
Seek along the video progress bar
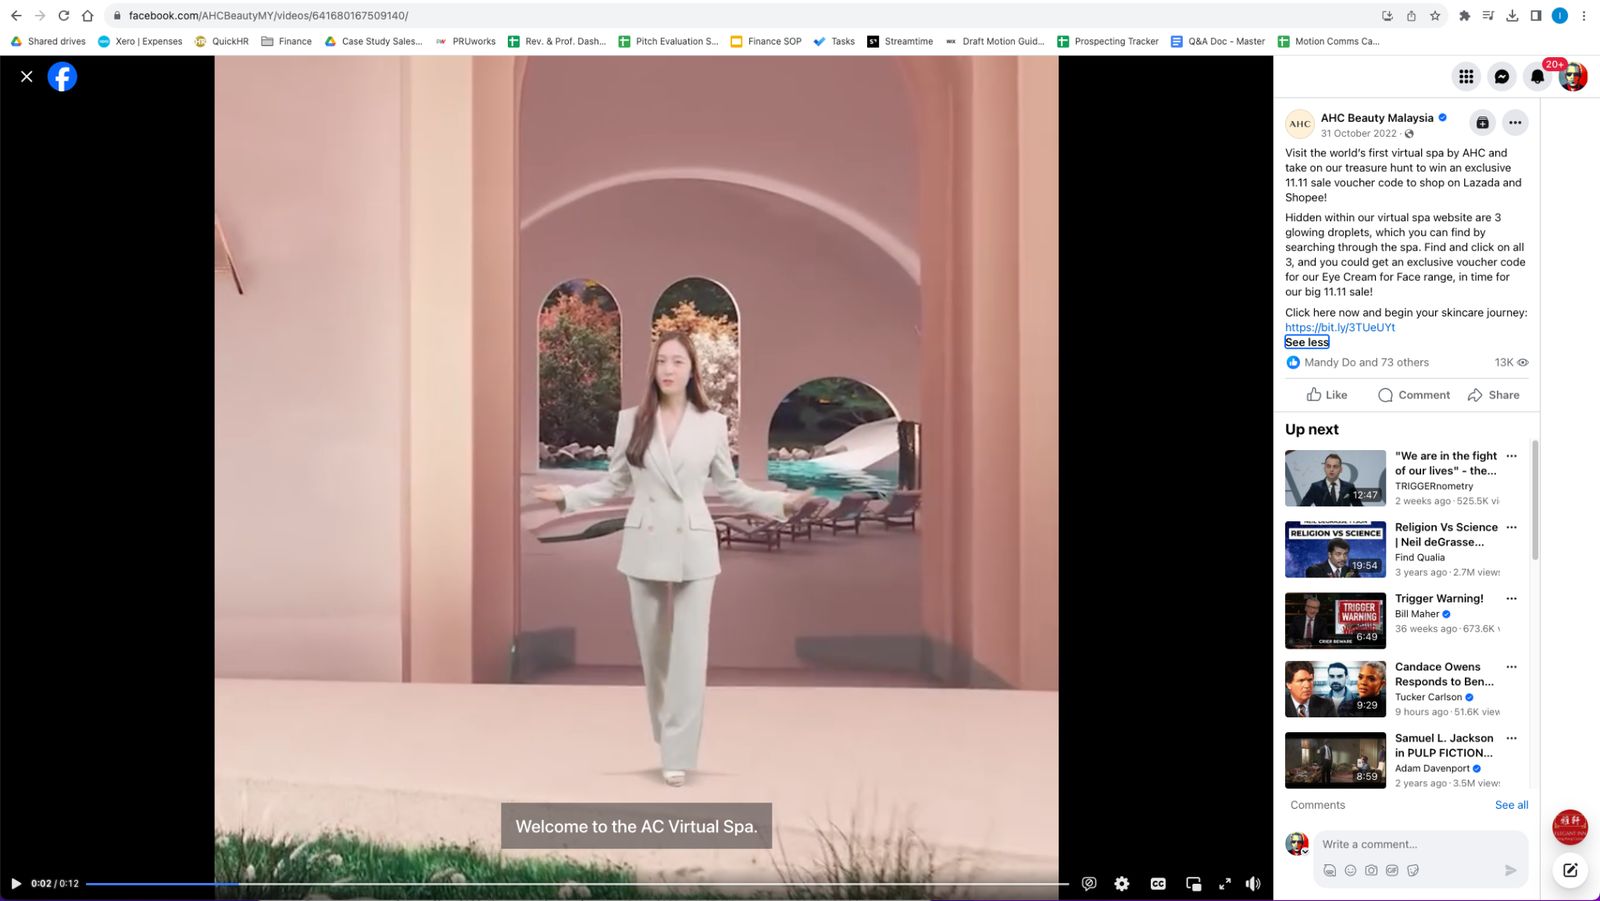[577, 883]
